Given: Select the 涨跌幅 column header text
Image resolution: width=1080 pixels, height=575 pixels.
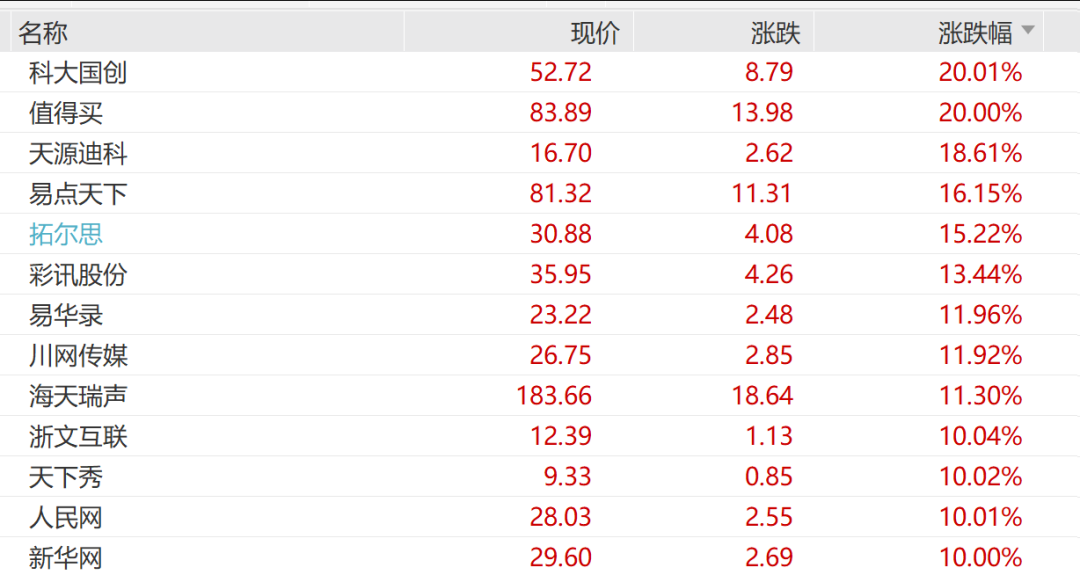Looking at the screenshot, I should coord(975,33).
